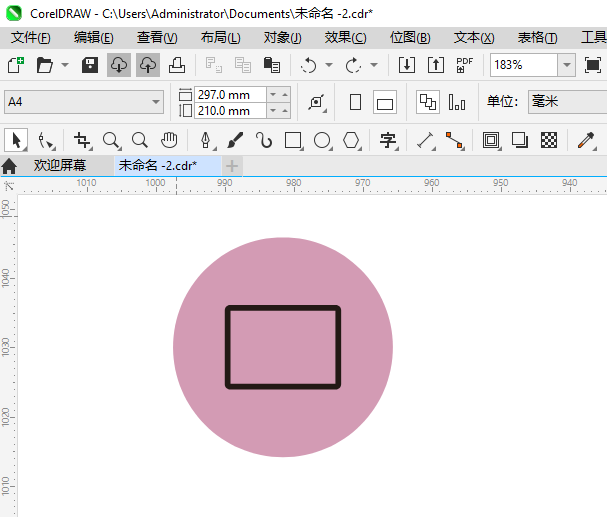Image resolution: width=607 pixels, height=517 pixels.
Task: Add new document tab with plus button
Action: (232, 166)
